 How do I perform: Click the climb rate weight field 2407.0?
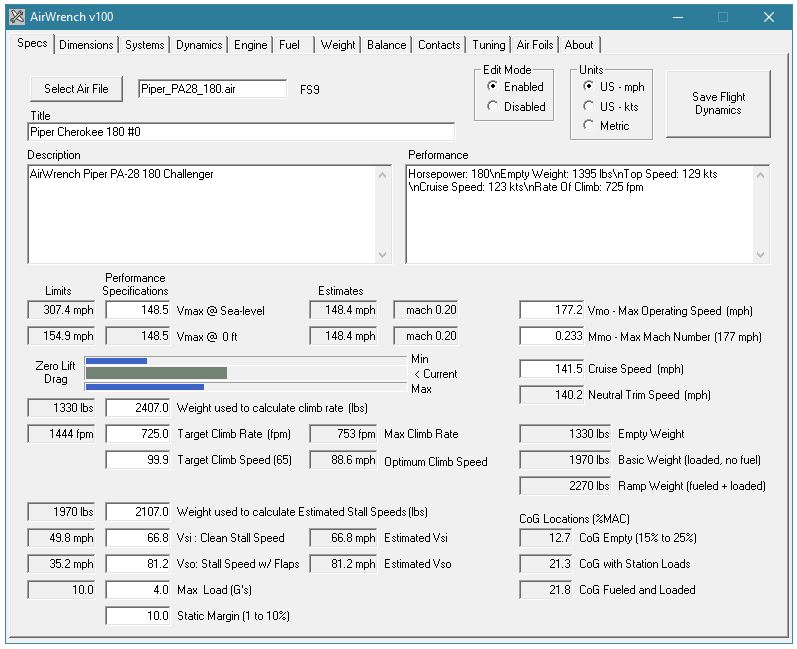[138, 408]
